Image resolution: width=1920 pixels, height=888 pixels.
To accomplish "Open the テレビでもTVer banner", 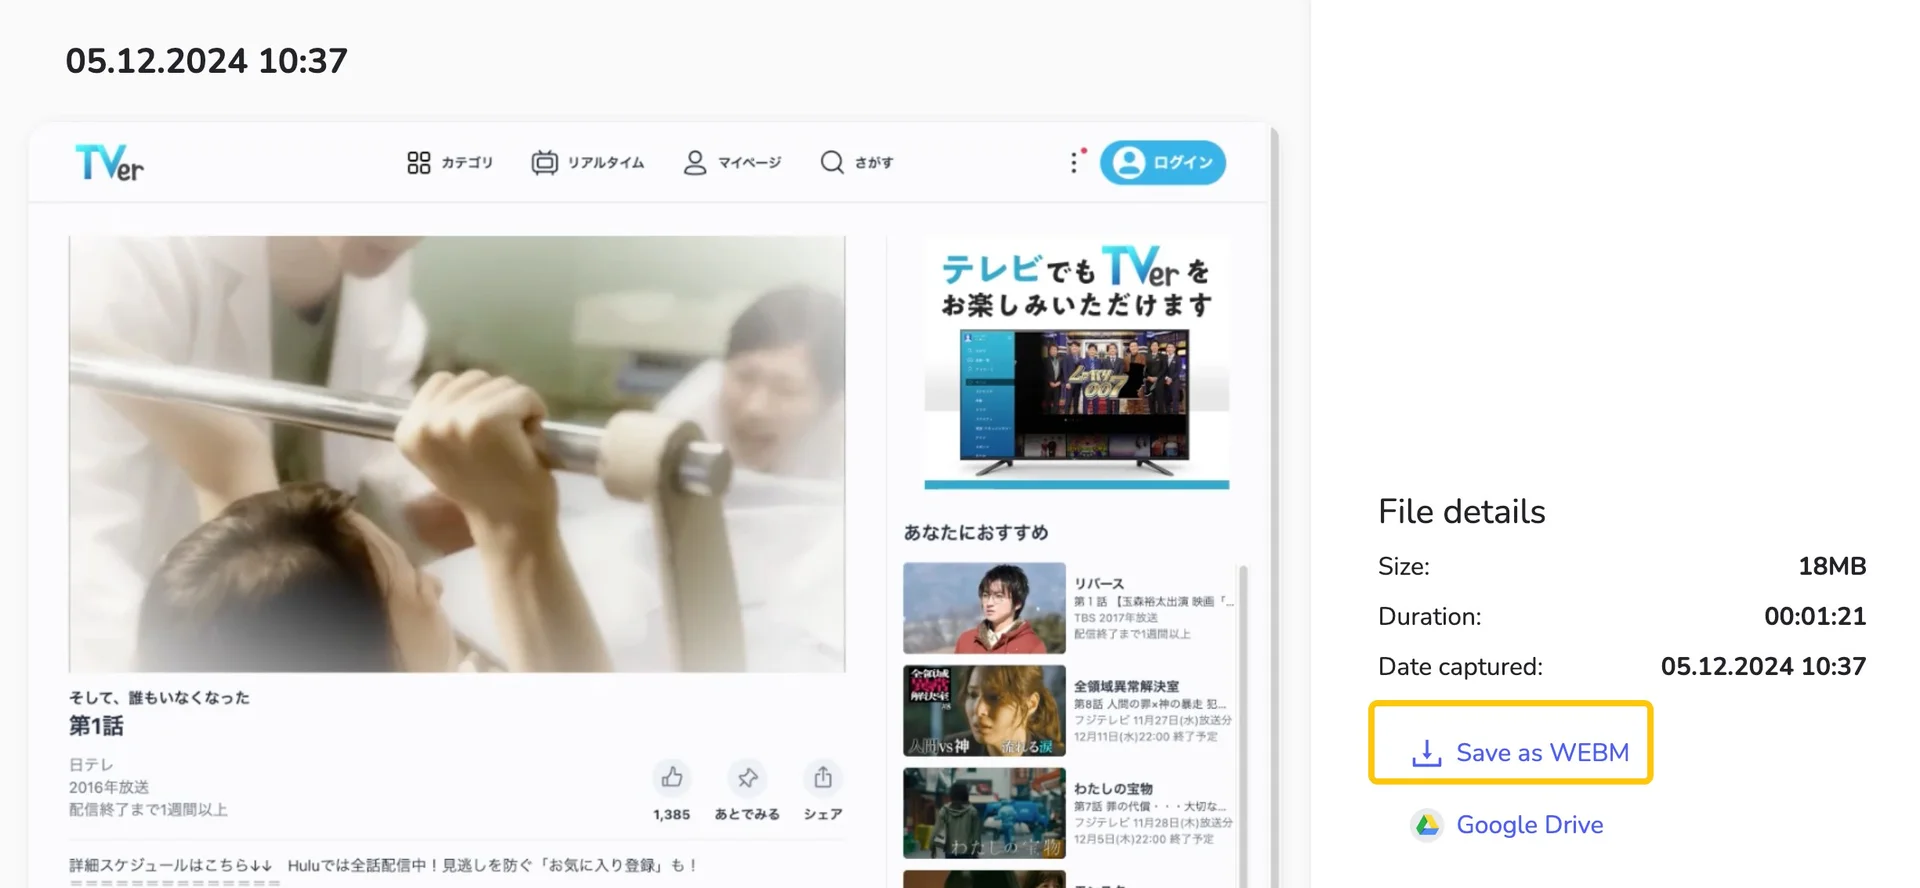I will point(1077,365).
